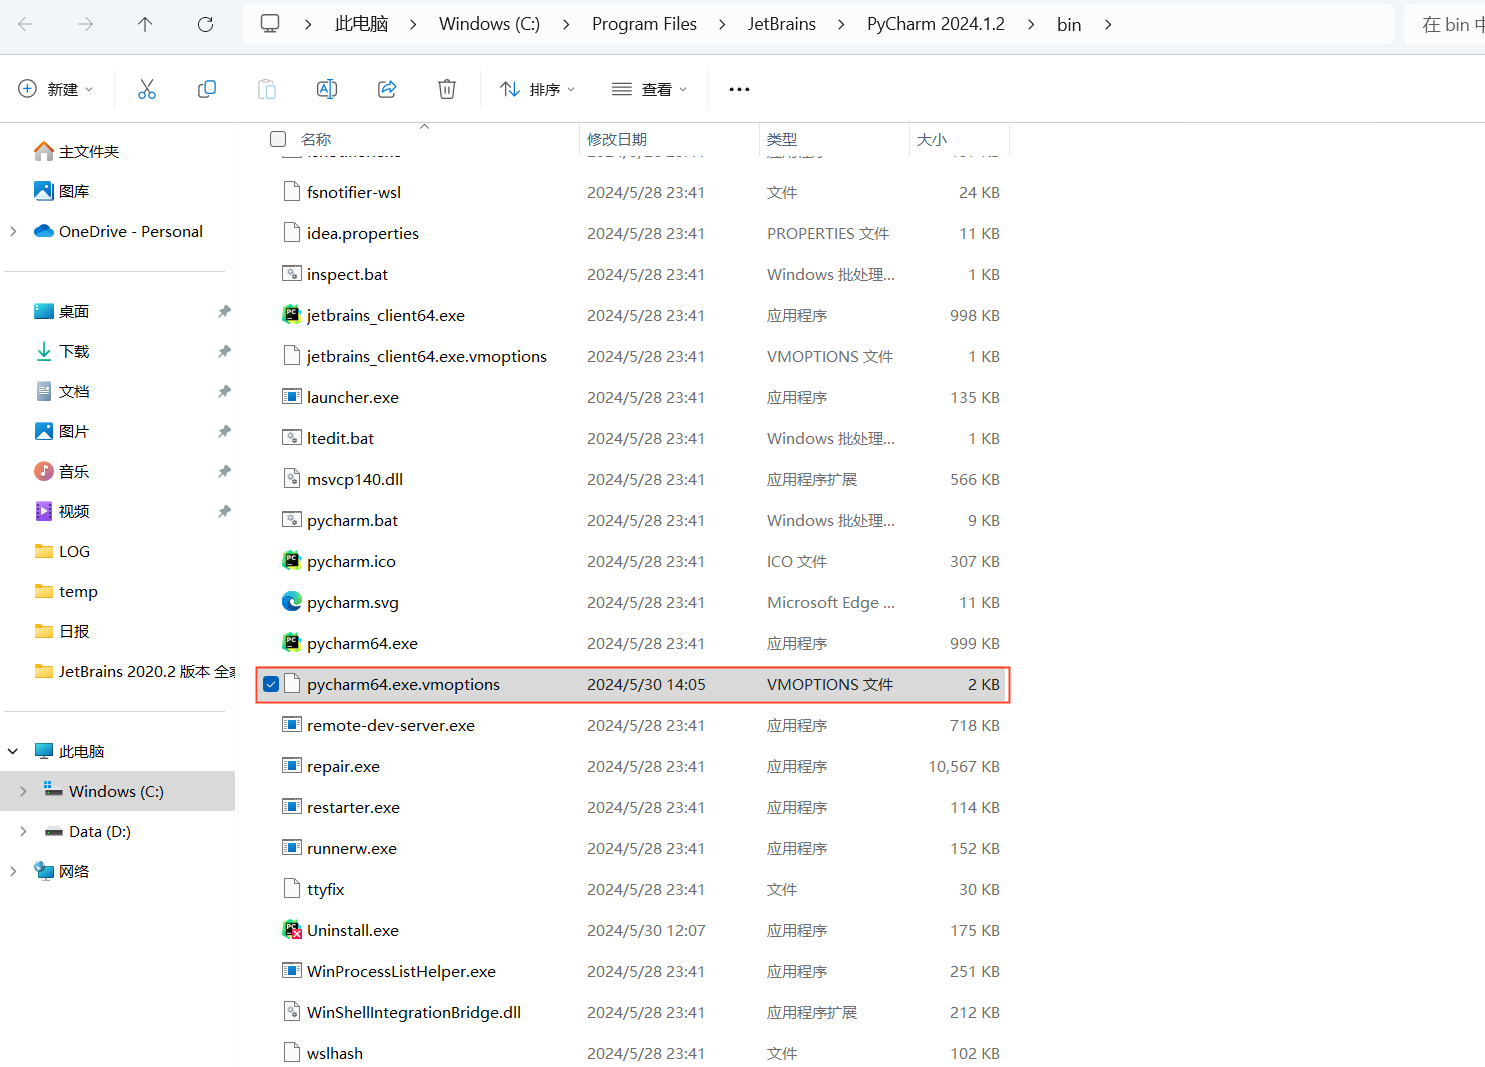This screenshot has width=1485, height=1067.
Task: Click Program Files in the address bar
Action: (644, 24)
